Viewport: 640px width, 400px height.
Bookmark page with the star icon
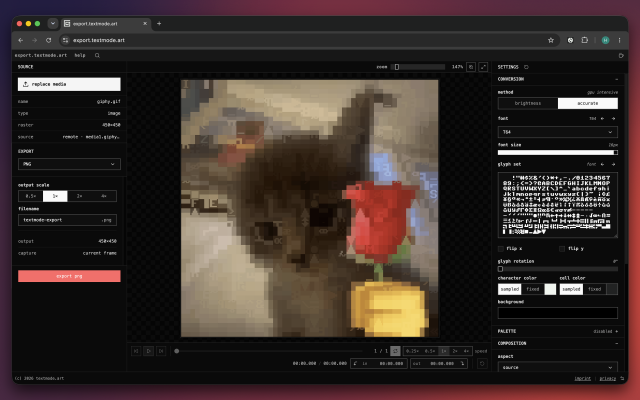[x=551, y=40]
